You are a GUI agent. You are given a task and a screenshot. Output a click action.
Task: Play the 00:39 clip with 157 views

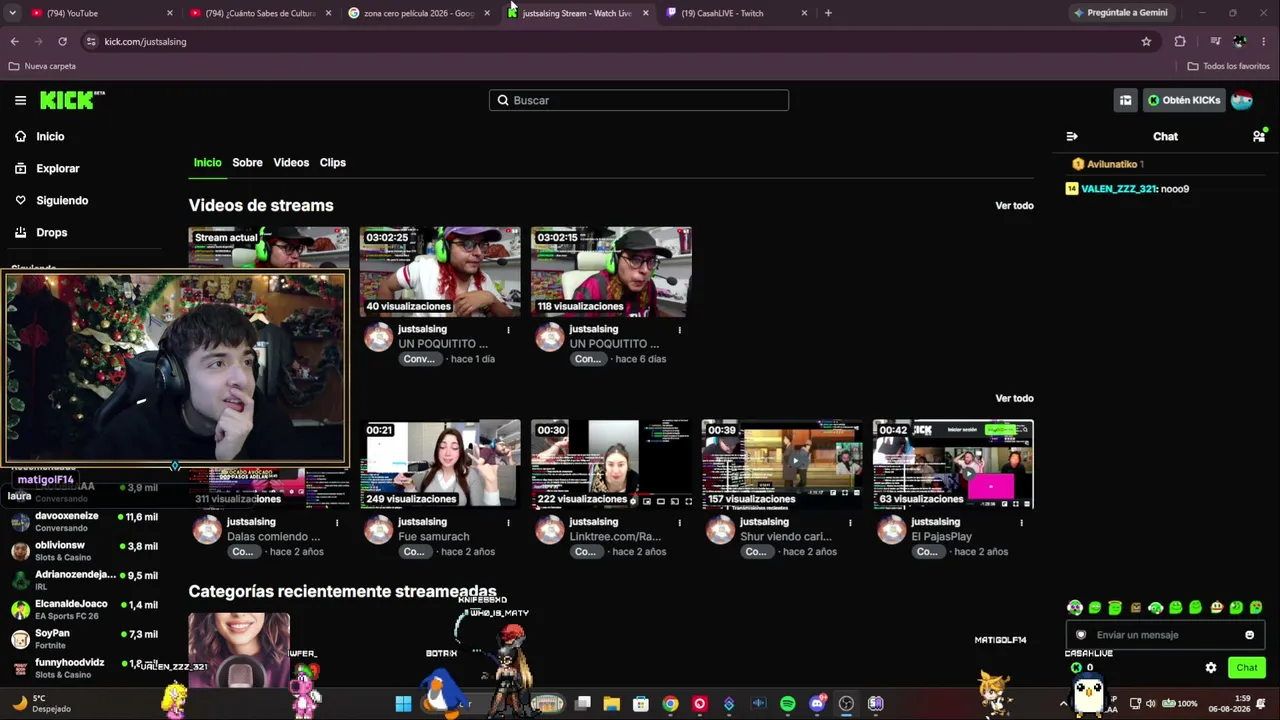point(782,465)
